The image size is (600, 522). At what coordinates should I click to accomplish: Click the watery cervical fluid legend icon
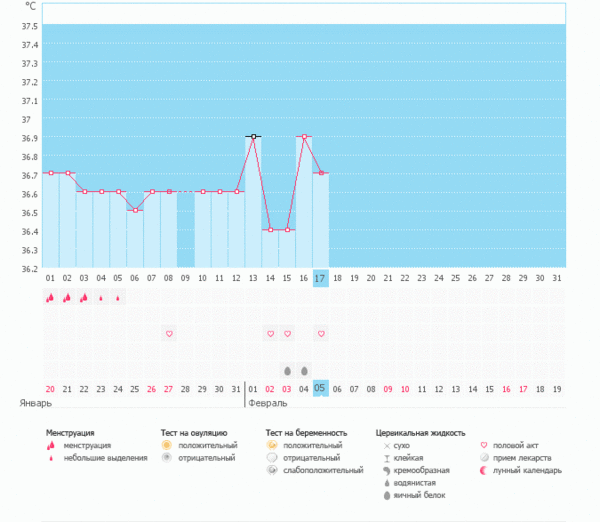coord(386,482)
